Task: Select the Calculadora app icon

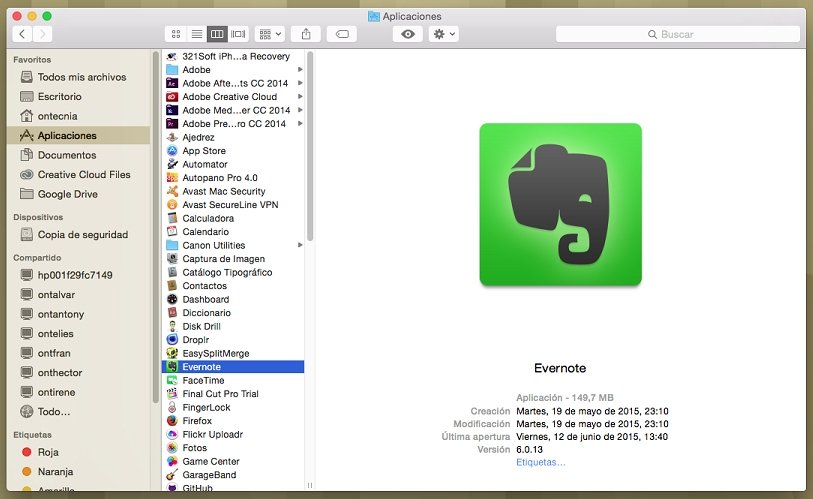Action: [172, 218]
